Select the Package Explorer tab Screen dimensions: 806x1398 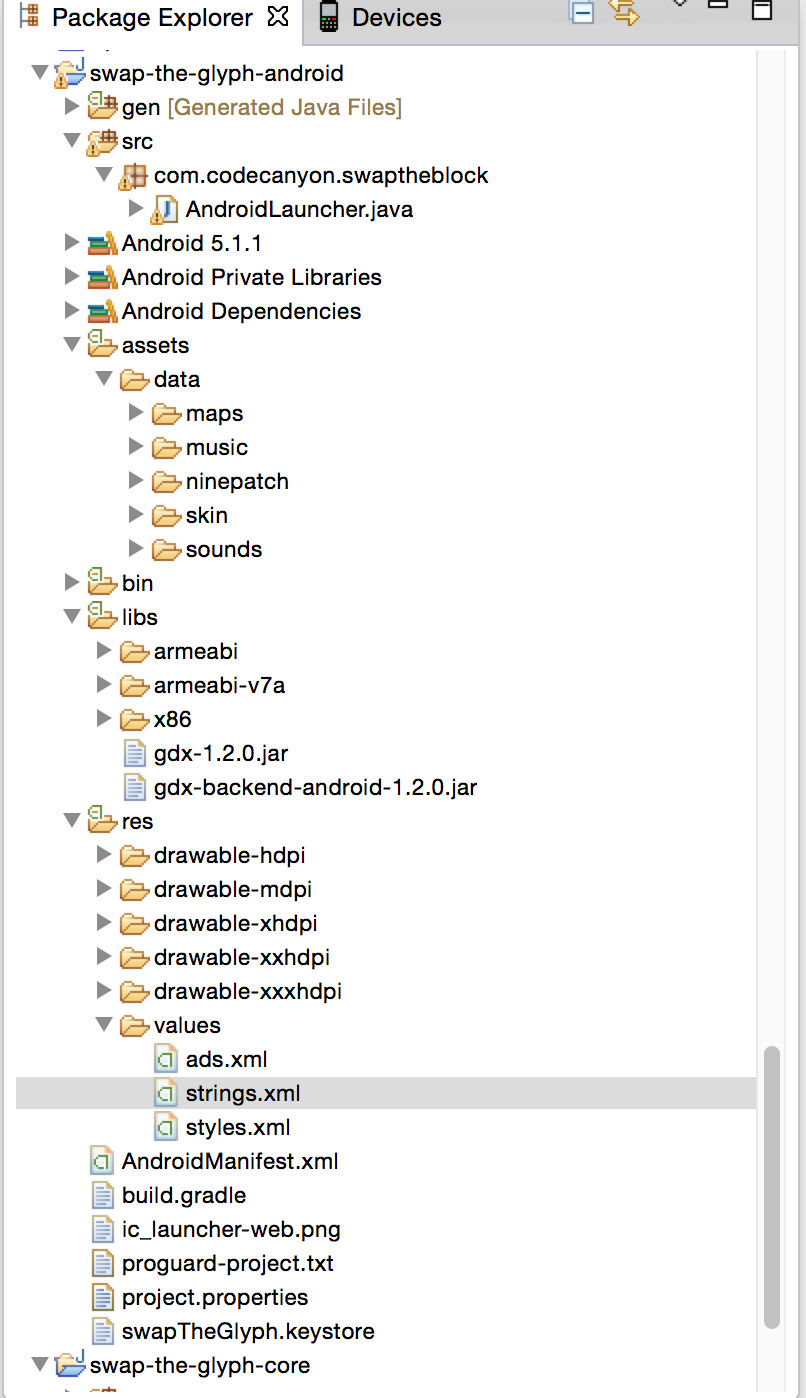[153, 18]
